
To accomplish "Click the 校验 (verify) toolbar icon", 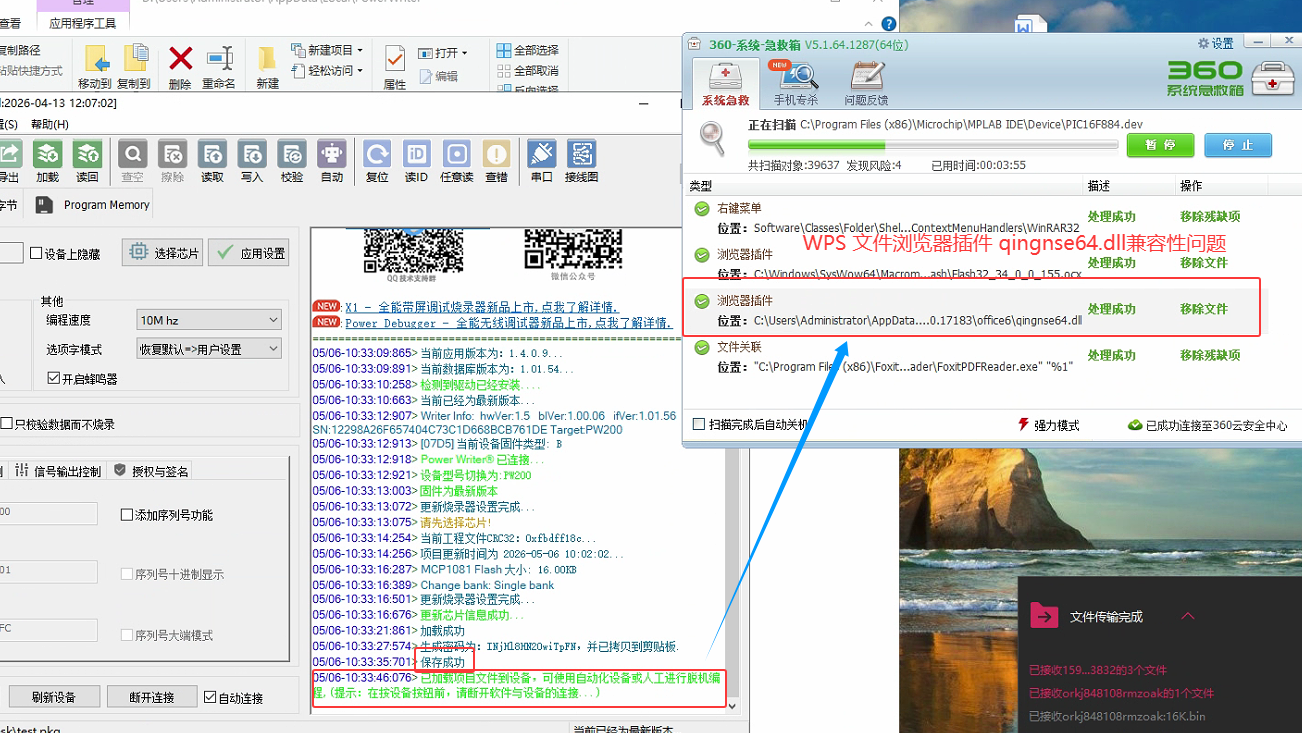I will click(x=292, y=154).
